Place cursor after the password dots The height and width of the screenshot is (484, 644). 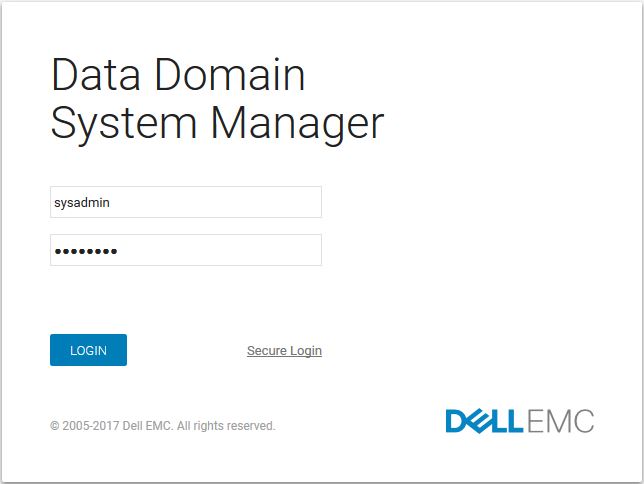coord(118,251)
